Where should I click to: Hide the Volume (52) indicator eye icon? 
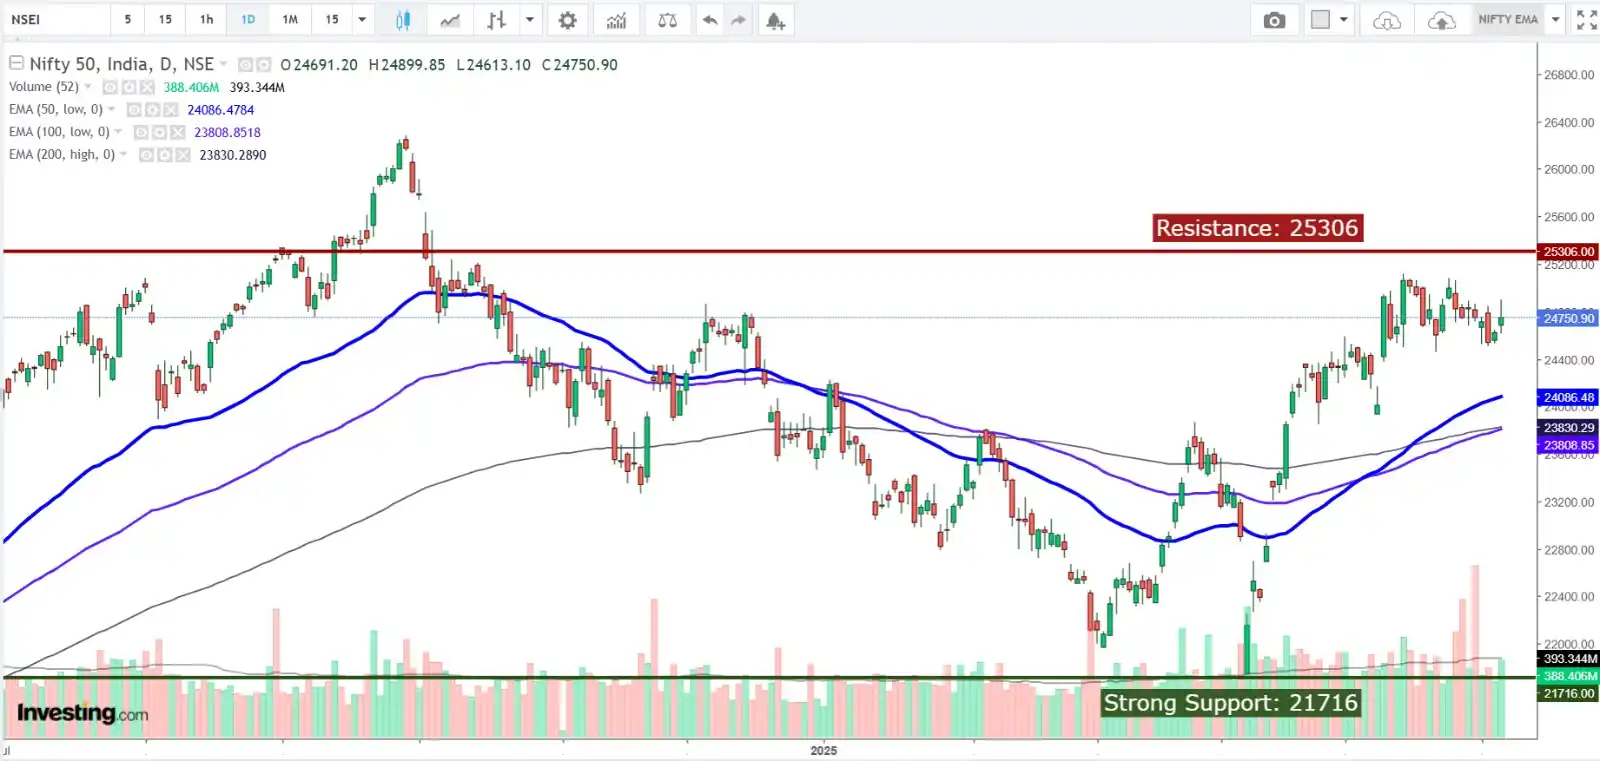pos(110,88)
